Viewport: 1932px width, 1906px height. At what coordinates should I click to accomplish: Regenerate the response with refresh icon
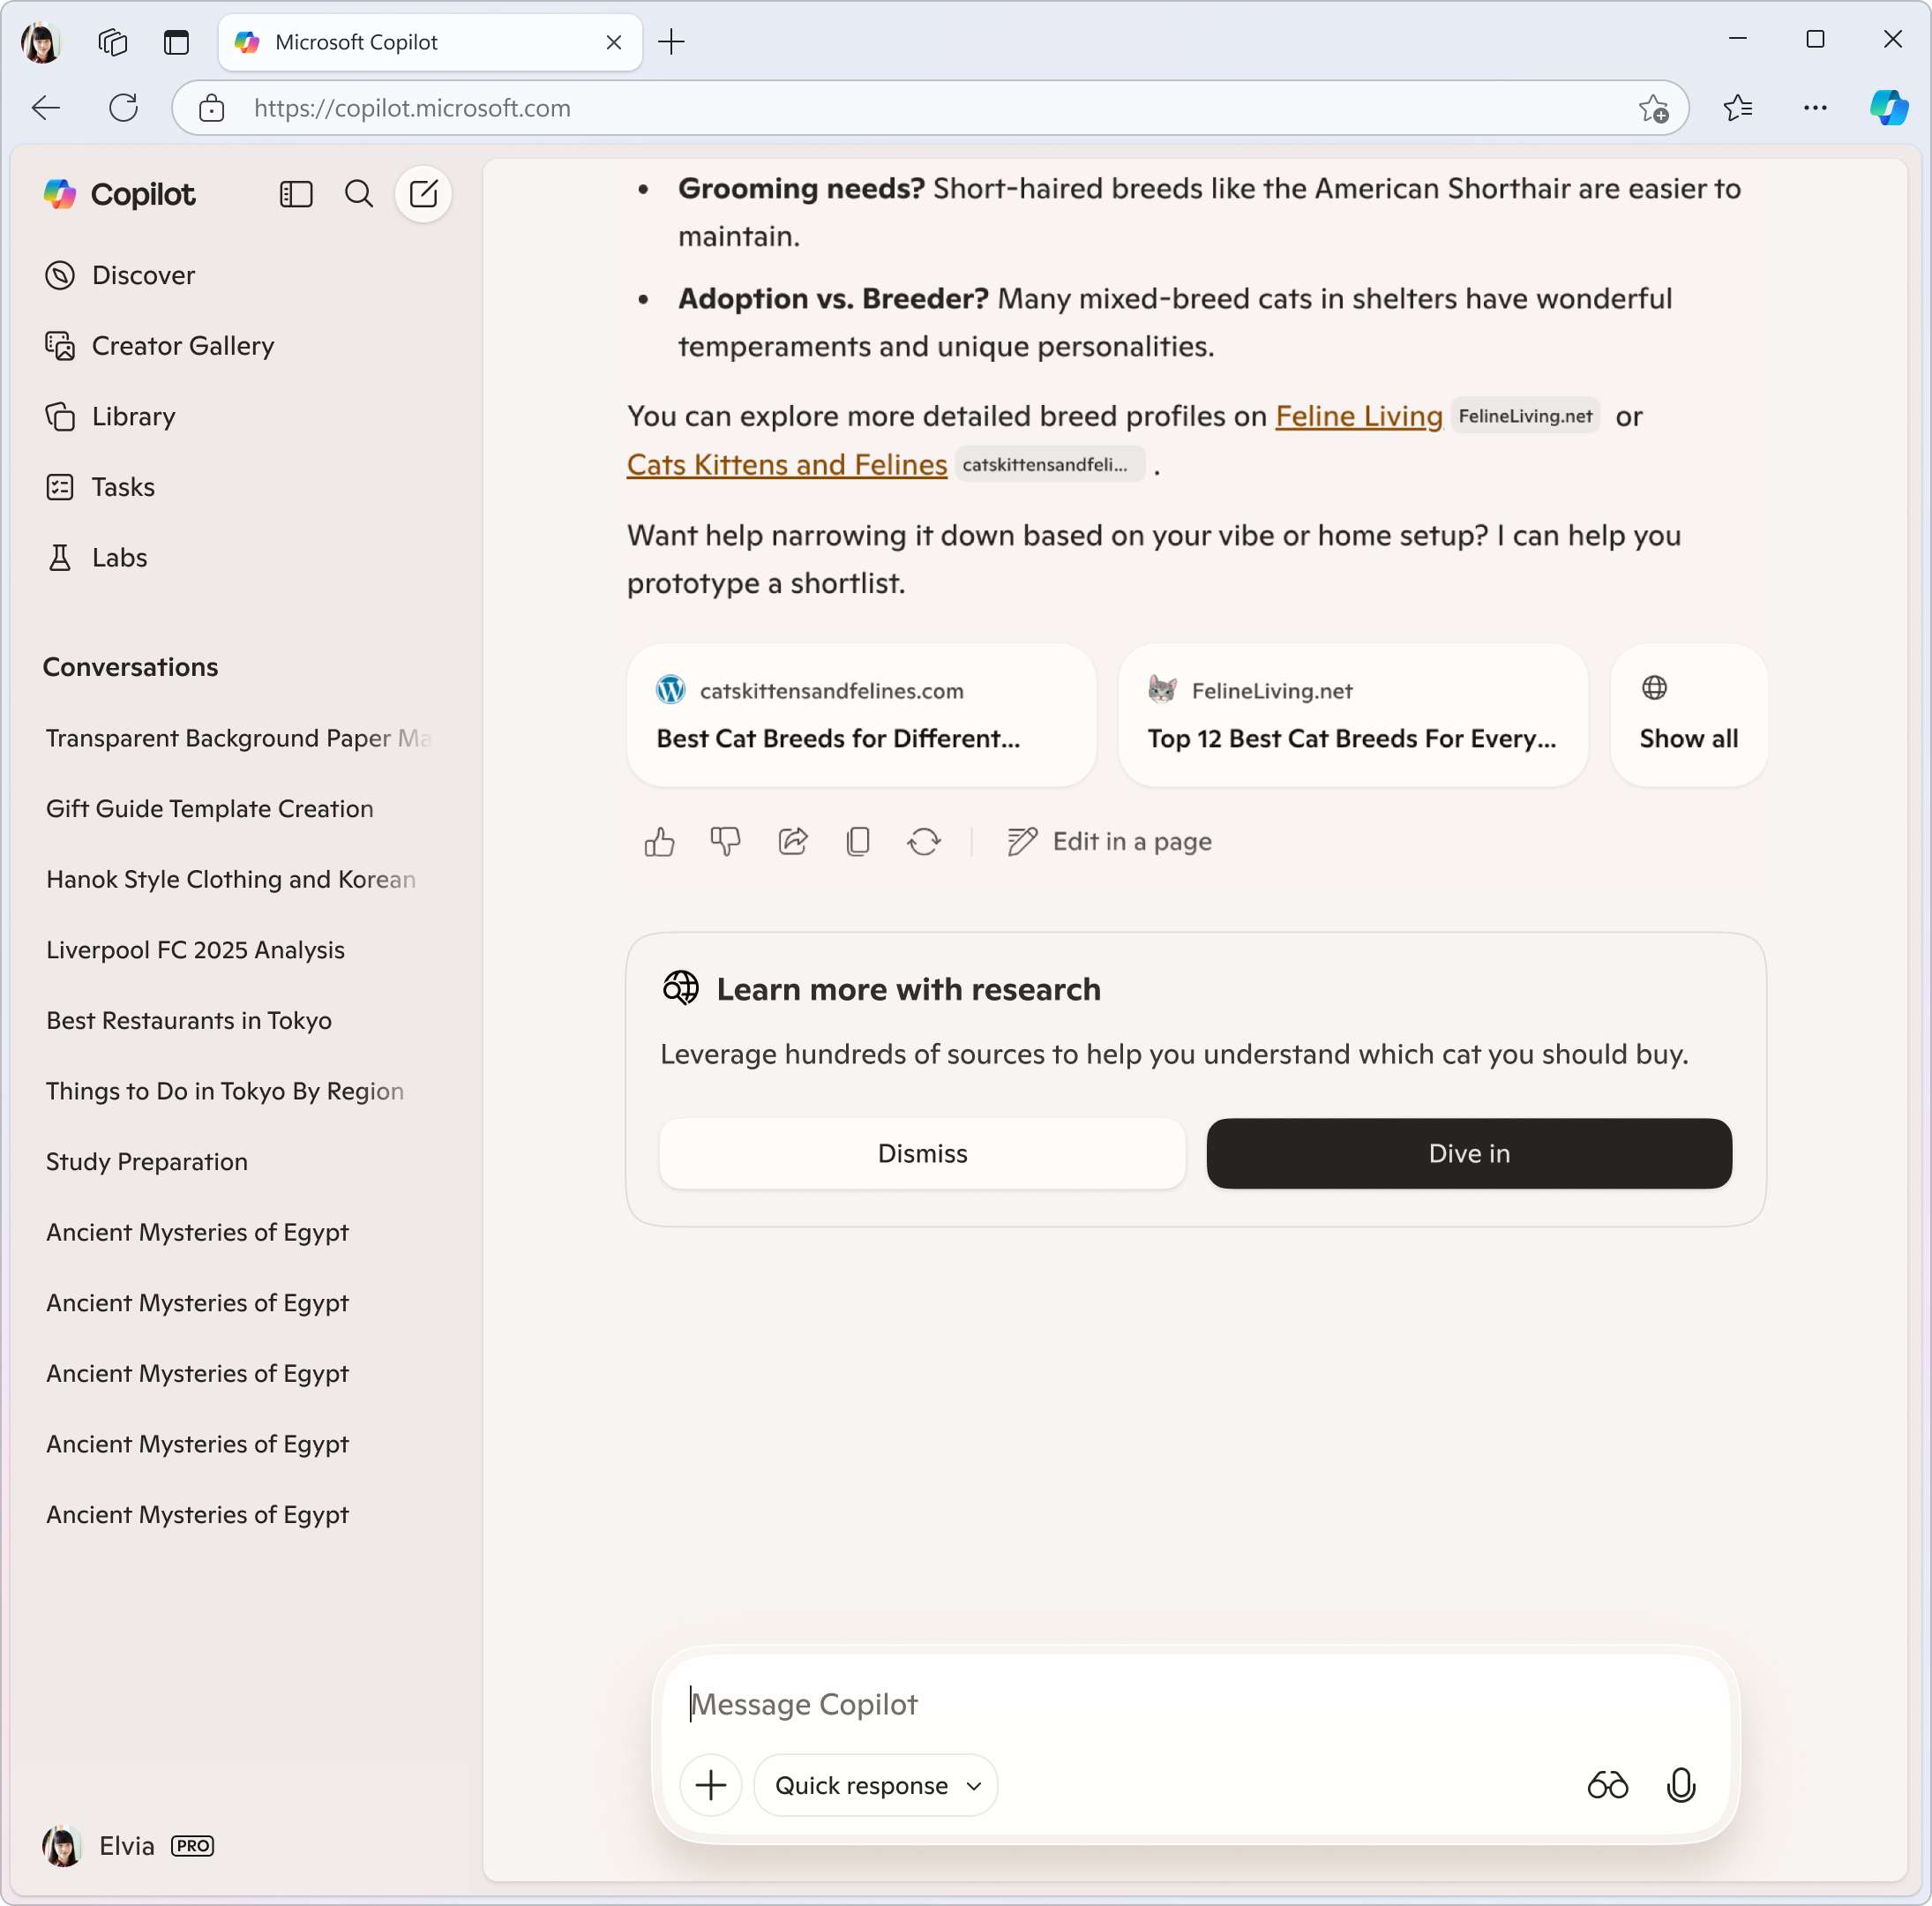pyautogui.click(x=924, y=842)
